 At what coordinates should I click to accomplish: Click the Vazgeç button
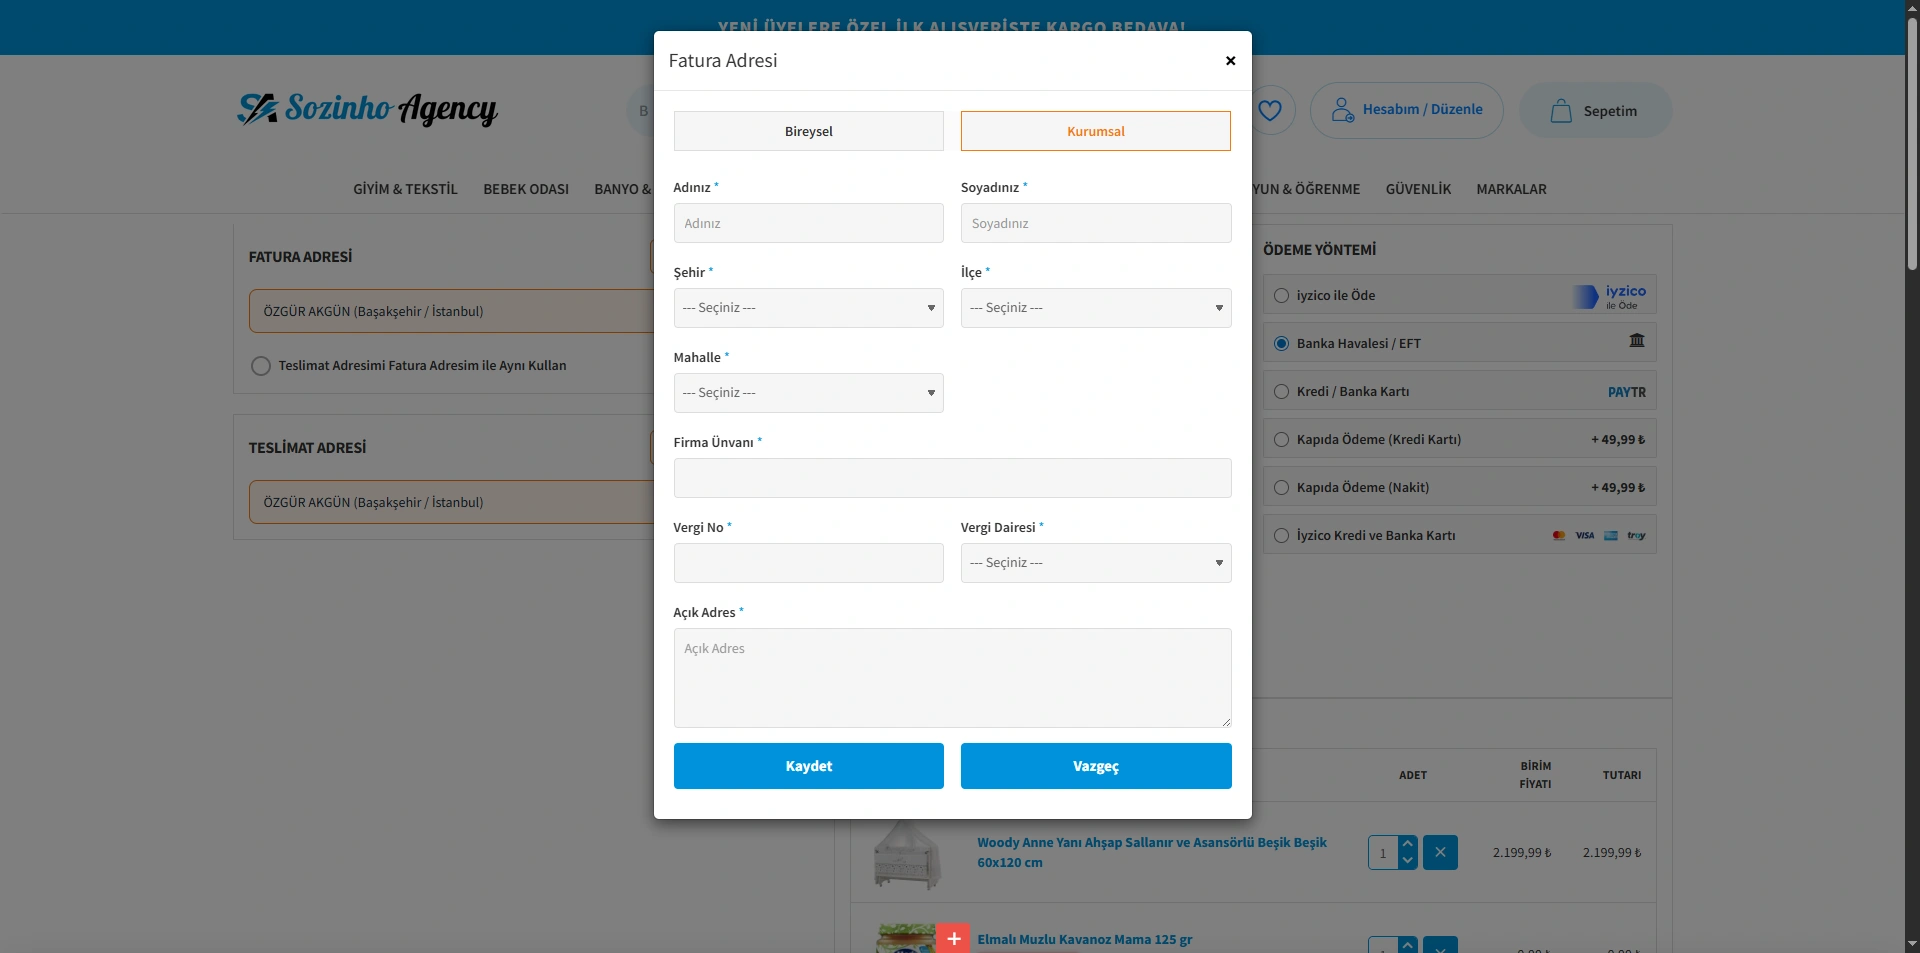tap(1095, 766)
